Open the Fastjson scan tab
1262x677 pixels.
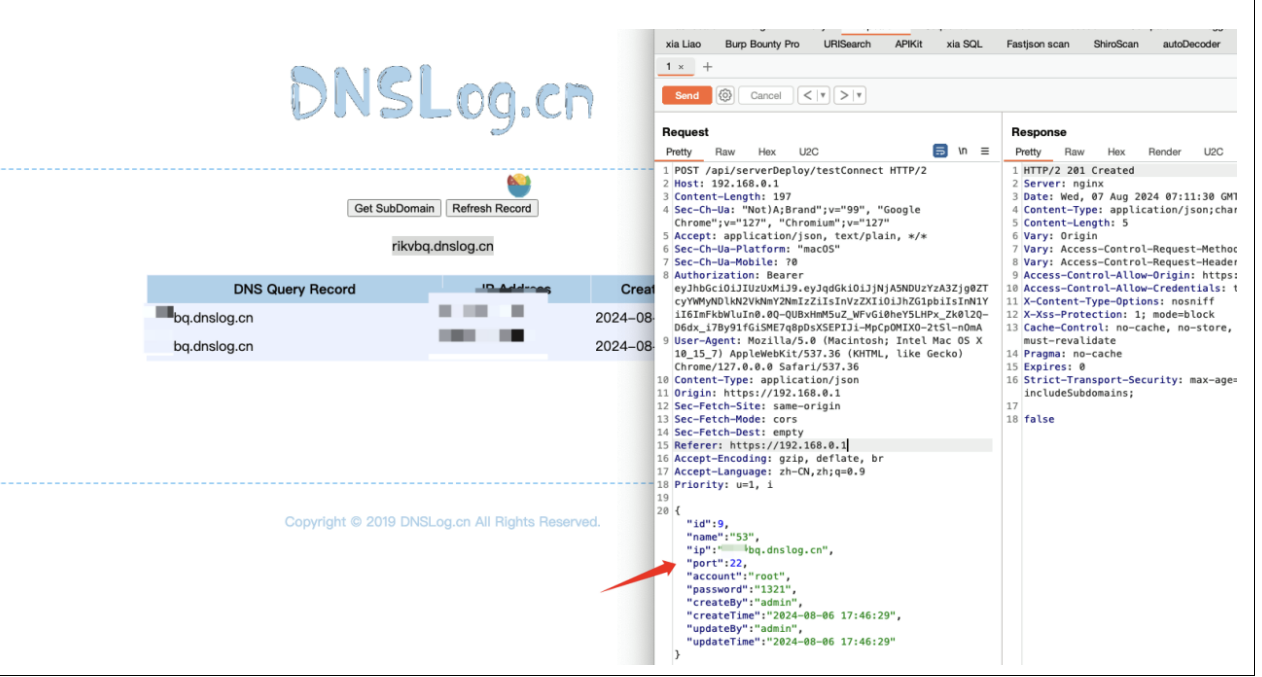click(x=1038, y=44)
